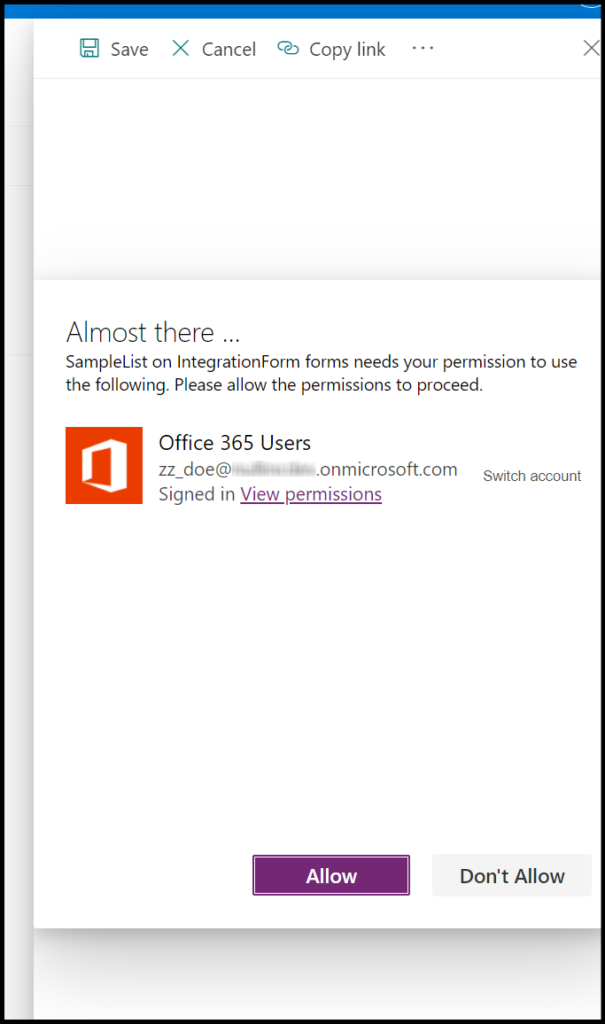Click the Save text label

click(x=129, y=50)
